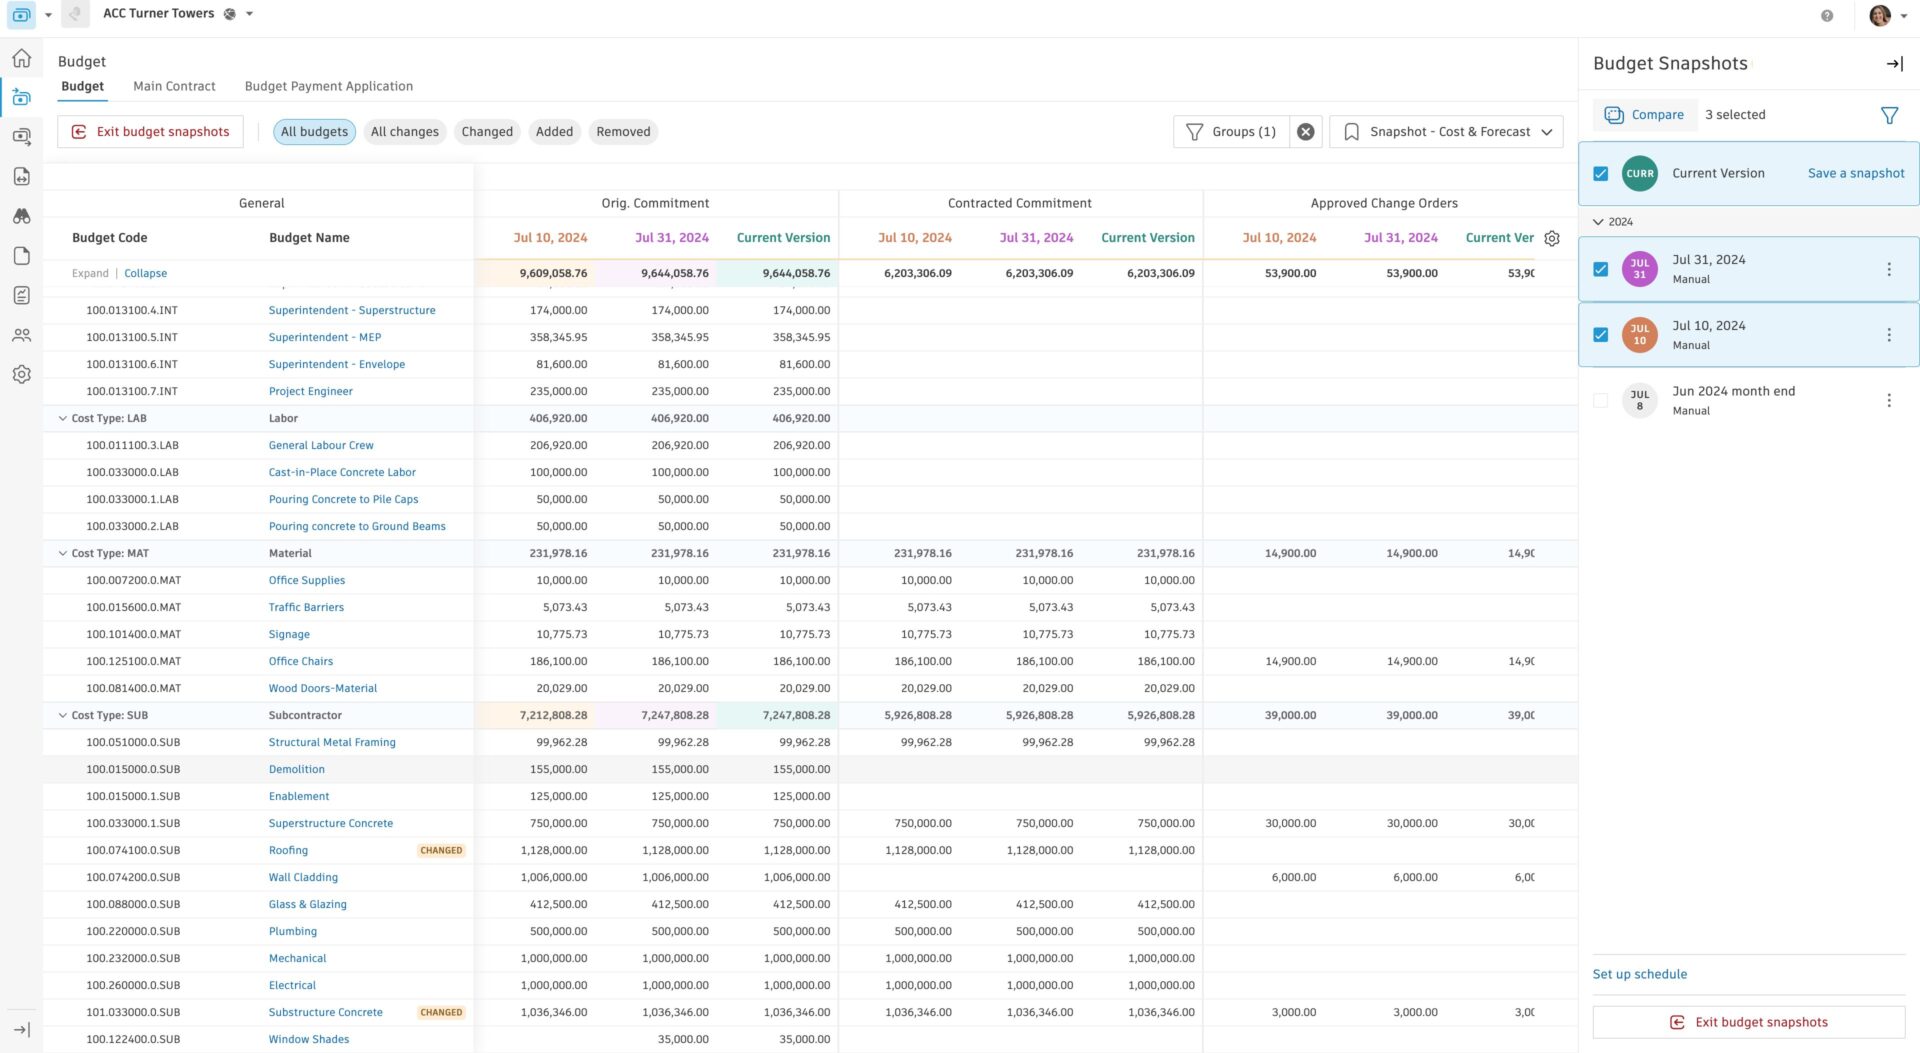The width and height of the screenshot is (1920, 1053).
Task: Collapse the Cost Type: MAT group
Action: pyautogui.click(x=62, y=553)
